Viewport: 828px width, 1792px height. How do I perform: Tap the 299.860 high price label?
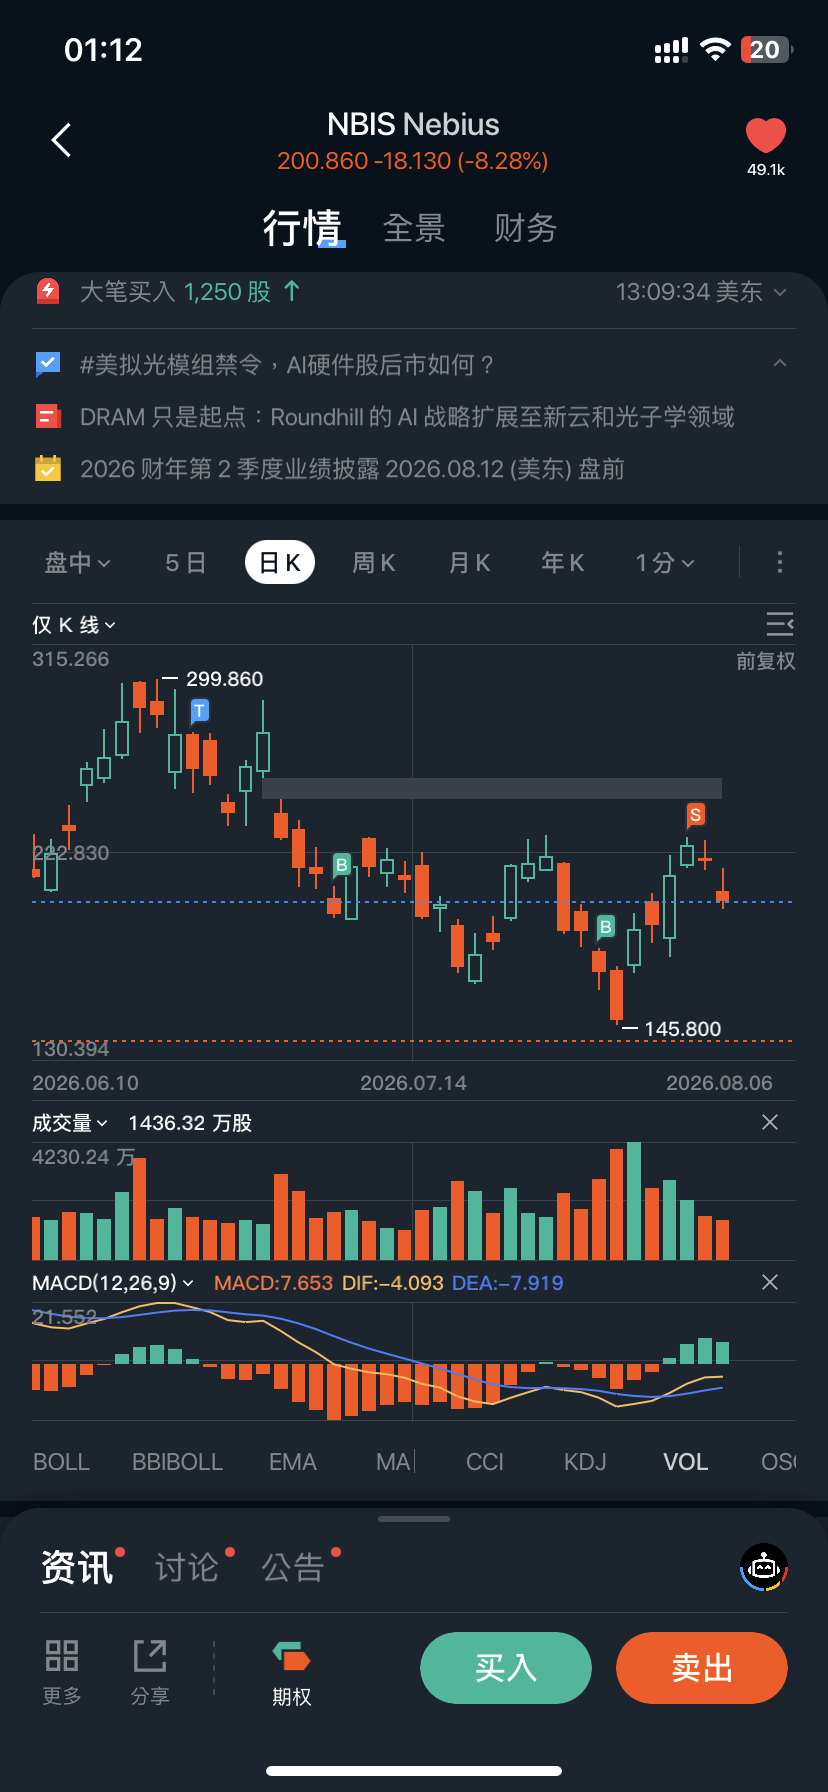point(224,679)
